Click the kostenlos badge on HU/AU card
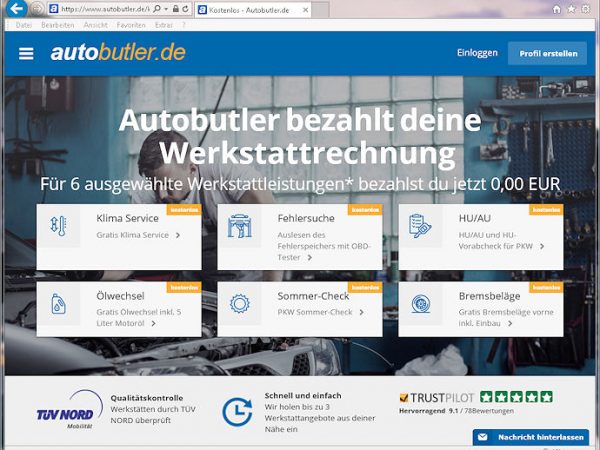 click(x=546, y=210)
